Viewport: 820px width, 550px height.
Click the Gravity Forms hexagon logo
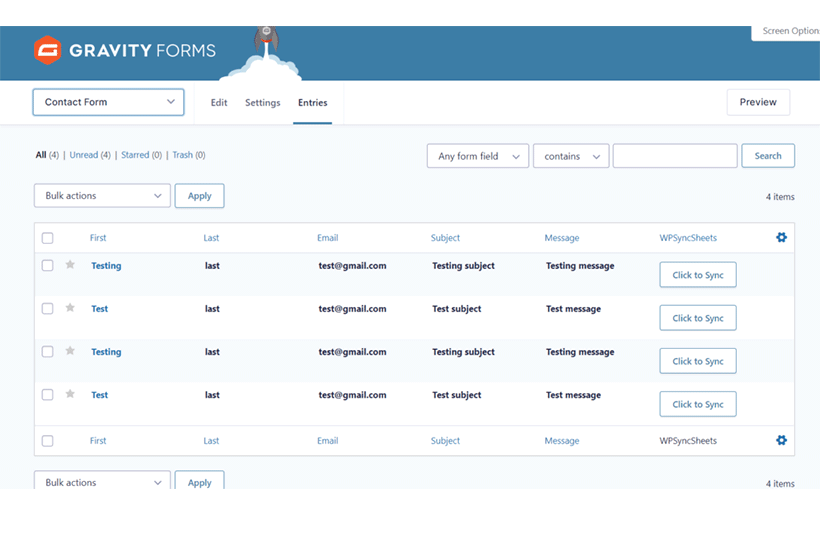[48, 50]
